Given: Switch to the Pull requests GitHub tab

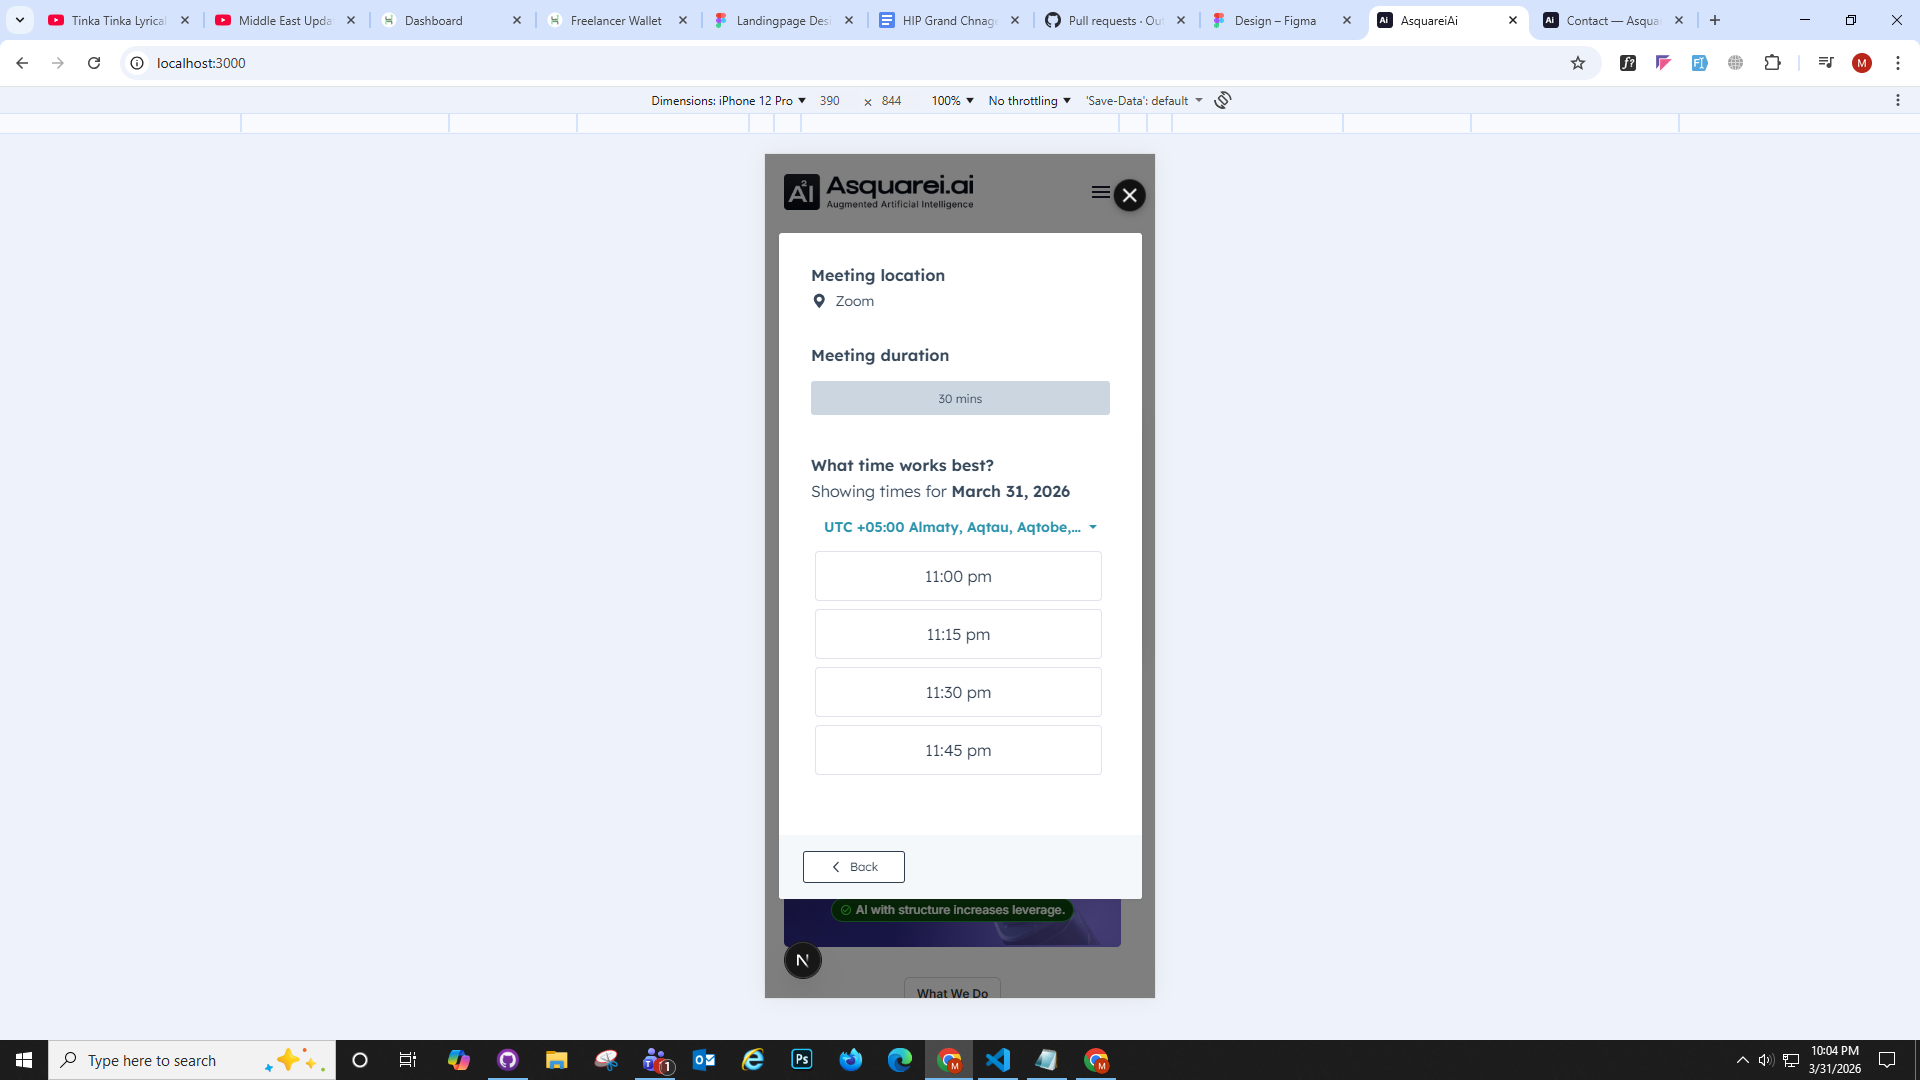Looking at the screenshot, I should pos(1115,20).
